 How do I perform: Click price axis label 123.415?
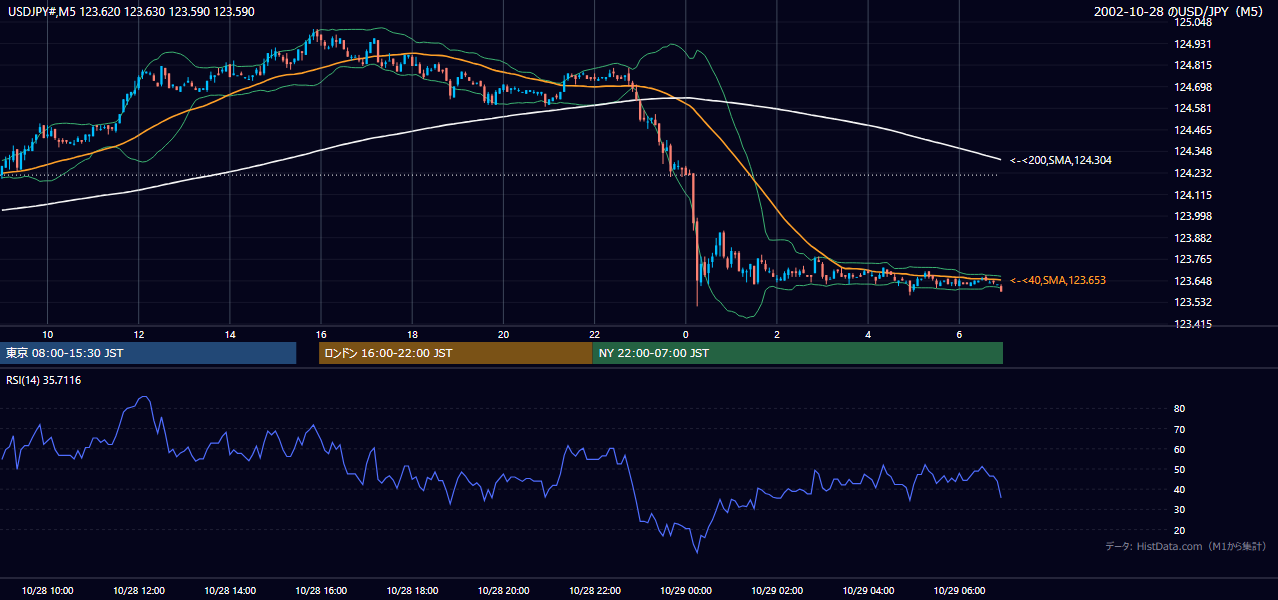(1193, 324)
